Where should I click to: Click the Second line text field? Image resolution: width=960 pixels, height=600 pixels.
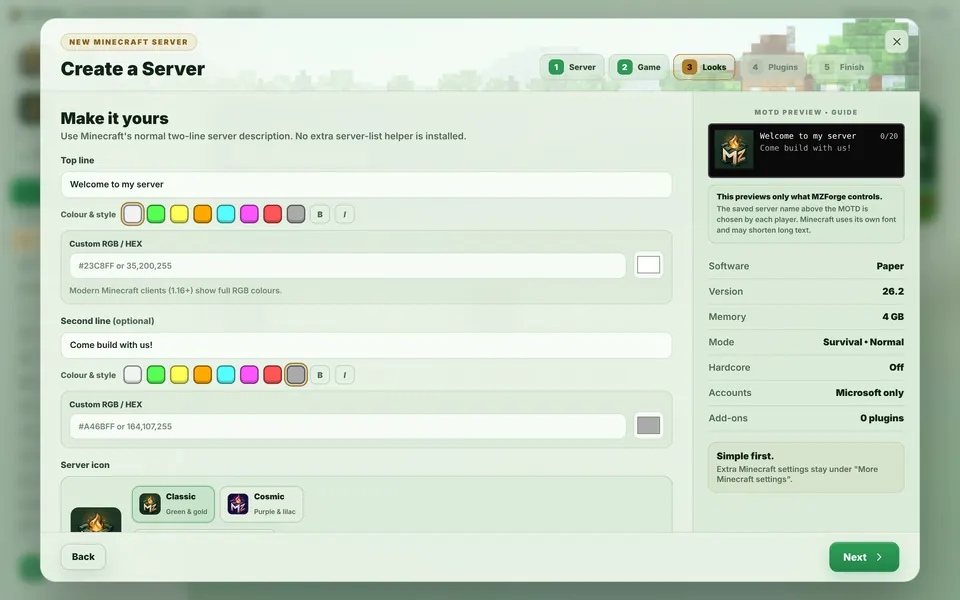click(366, 345)
